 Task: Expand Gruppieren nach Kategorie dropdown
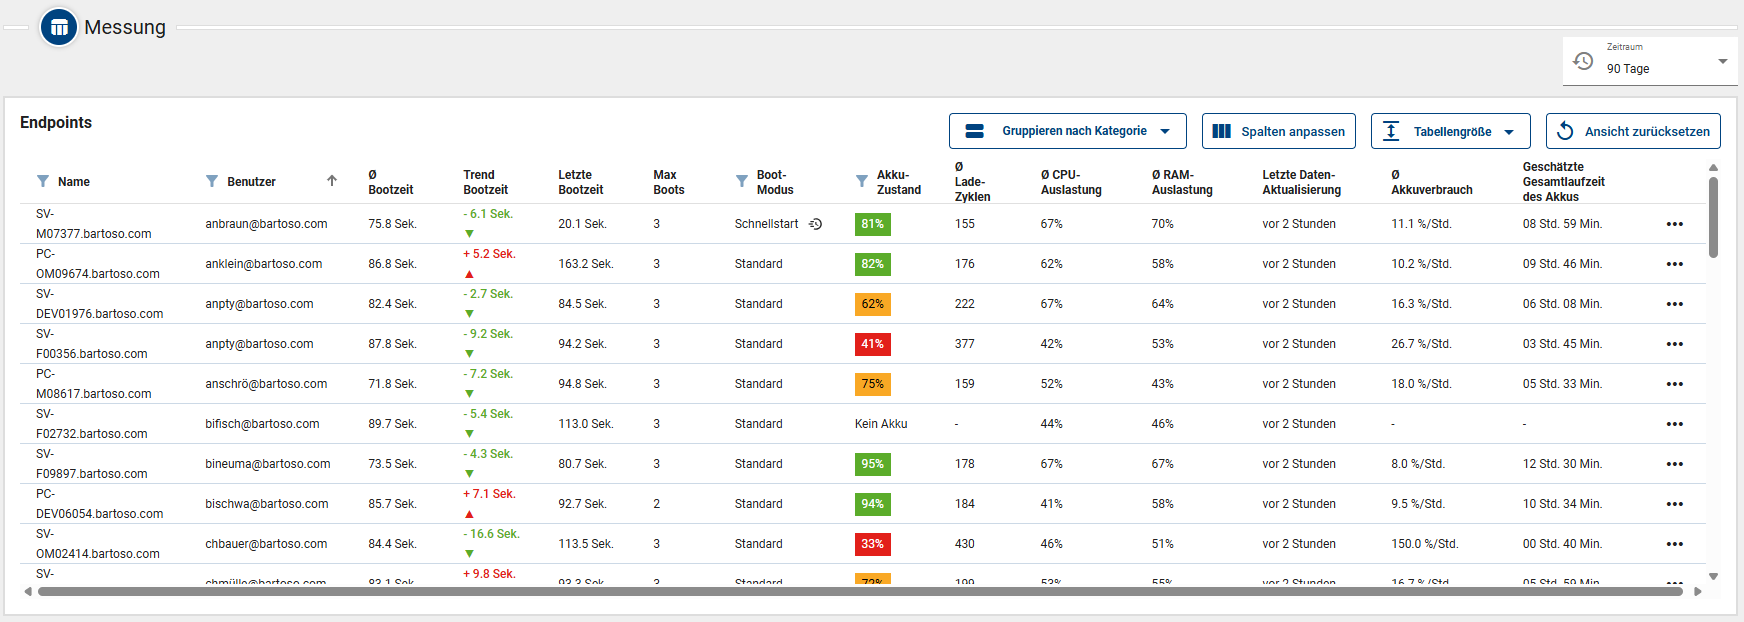(1067, 131)
